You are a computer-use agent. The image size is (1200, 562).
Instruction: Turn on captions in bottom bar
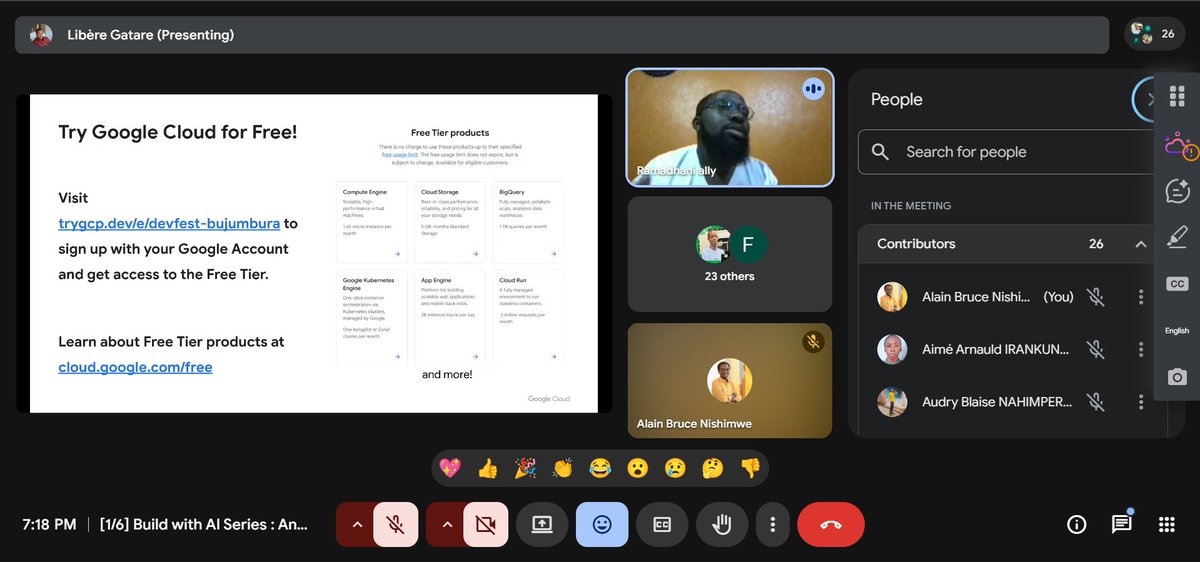pos(661,524)
